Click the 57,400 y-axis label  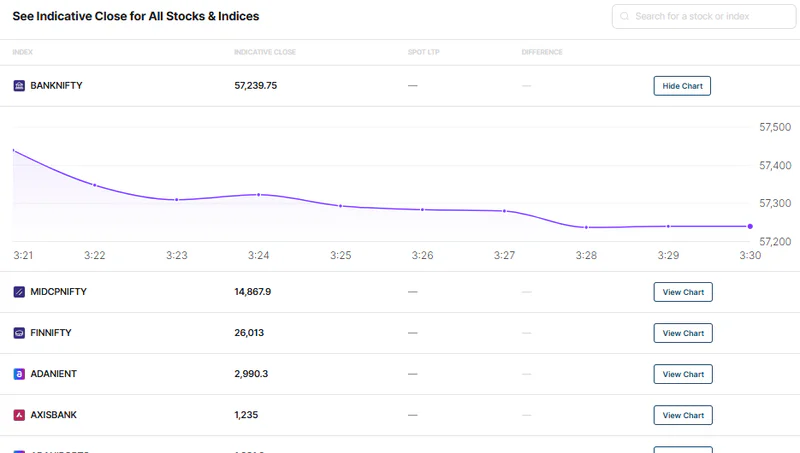point(775,165)
